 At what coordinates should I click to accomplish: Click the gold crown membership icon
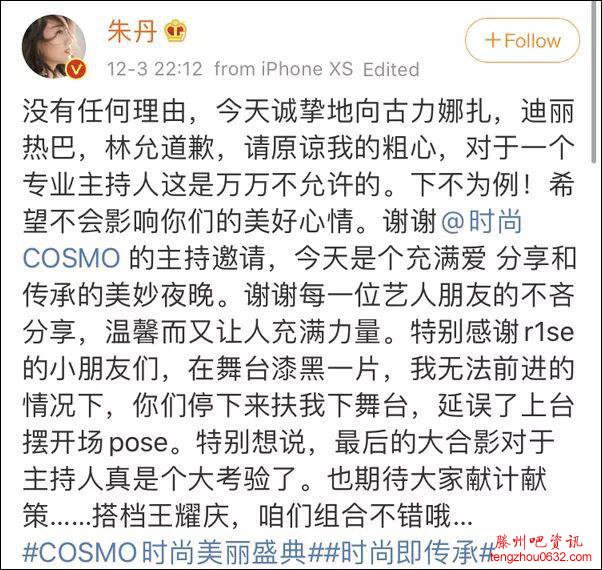pyautogui.click(x=176, y=31)
